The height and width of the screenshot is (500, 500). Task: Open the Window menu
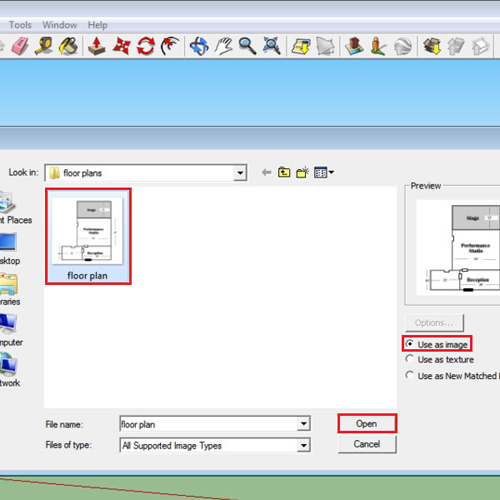pyautogui.click(x=60, y=25)
